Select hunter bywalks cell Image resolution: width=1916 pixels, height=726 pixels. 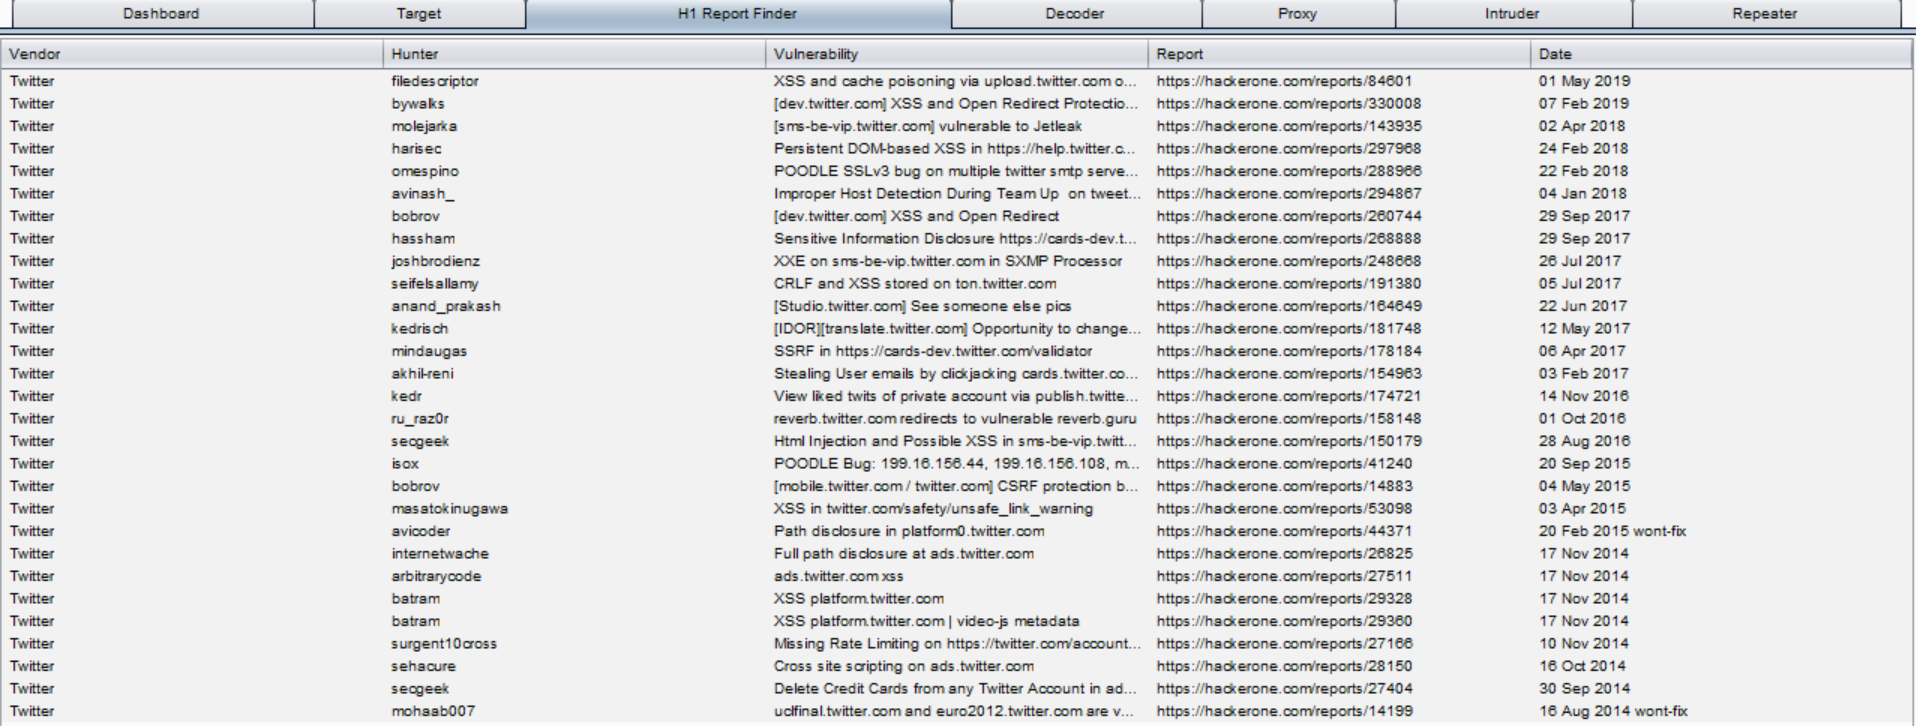click(574, 104)
